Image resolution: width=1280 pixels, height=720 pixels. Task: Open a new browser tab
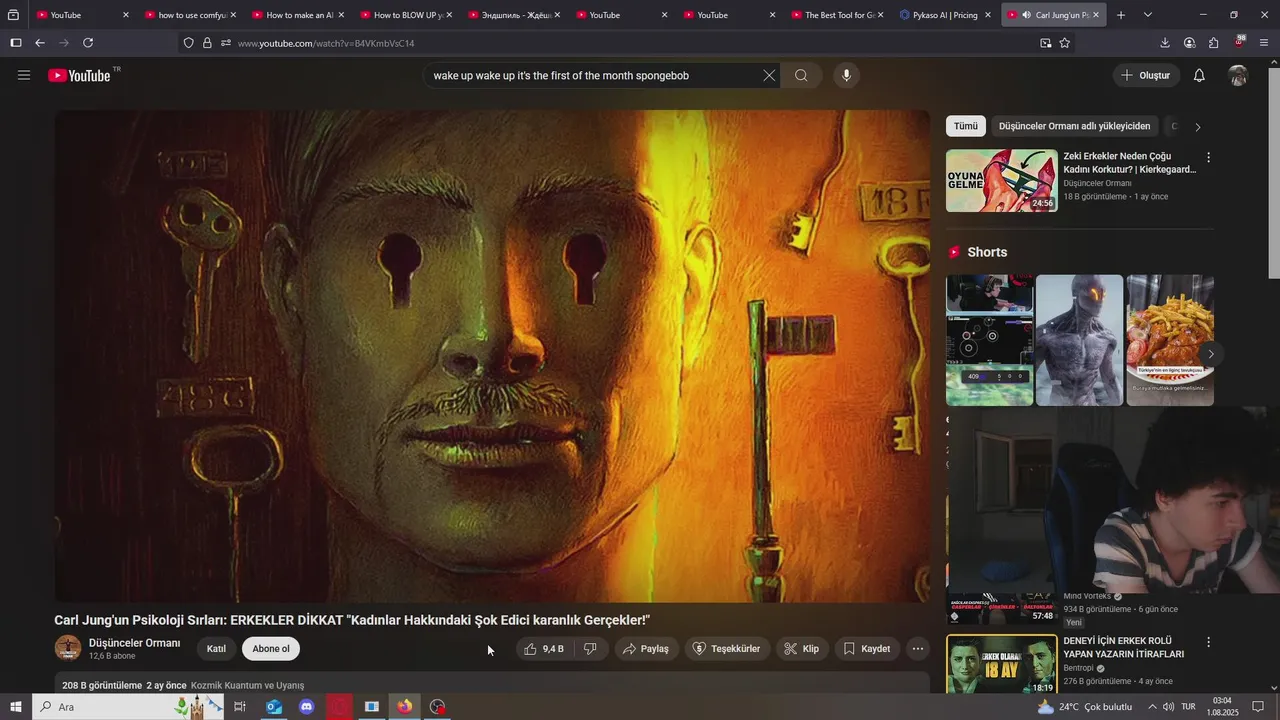coord(1121,15)
